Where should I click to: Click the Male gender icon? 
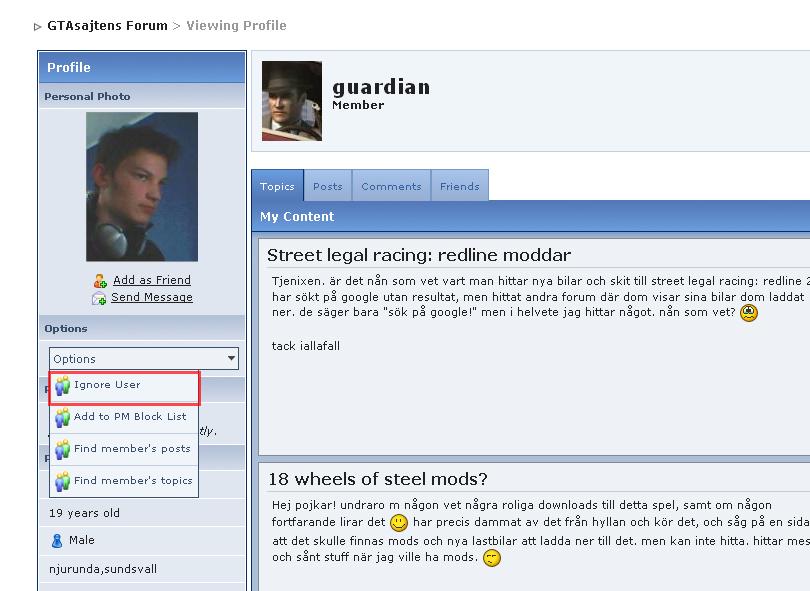pyautogui.click(x=57, y=541)
